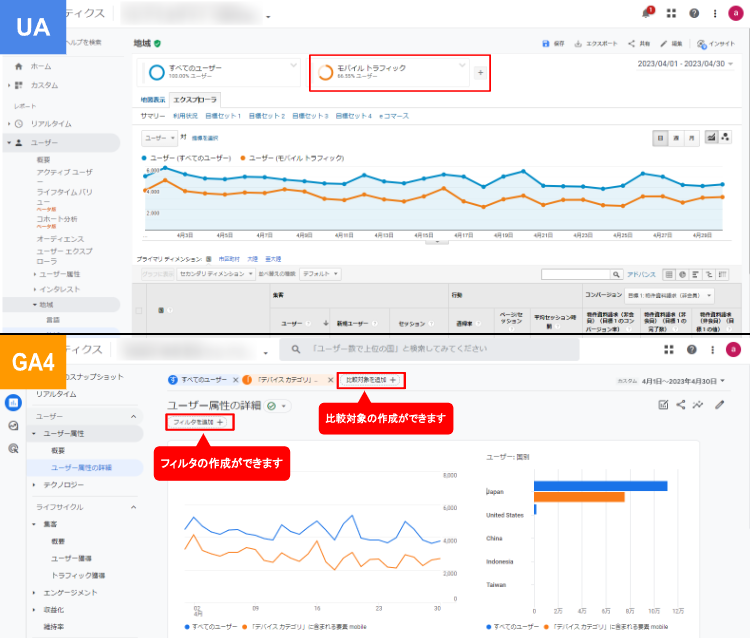The height and width of the screenshot is (638, 750).
Task: Collapse GA4 ユーザー section chevron
Action: (133, 417)
